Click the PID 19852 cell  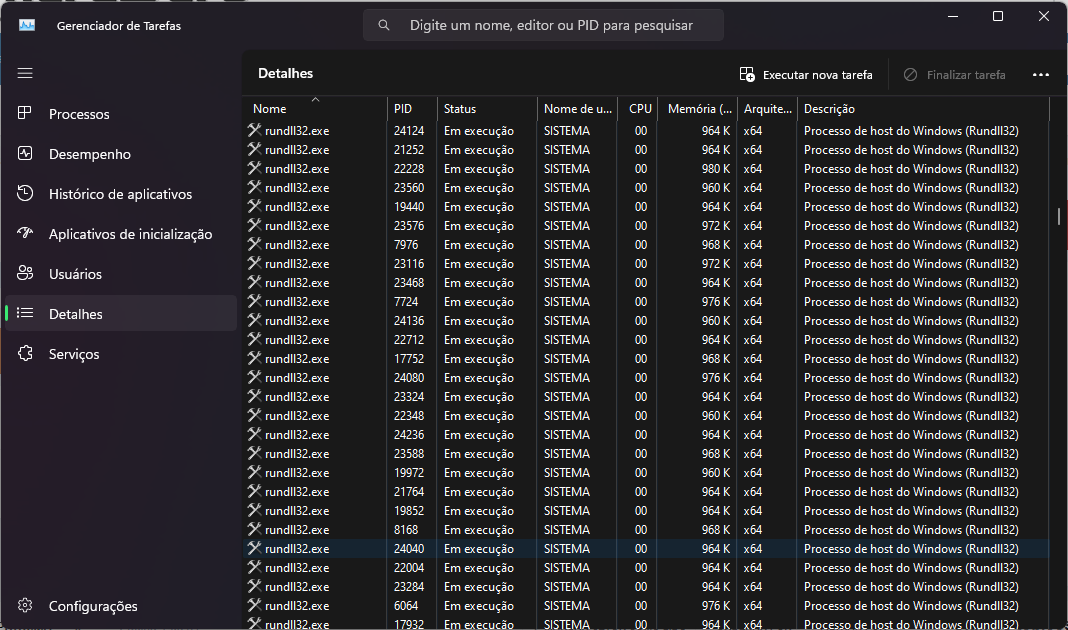[x=409, y=510]
